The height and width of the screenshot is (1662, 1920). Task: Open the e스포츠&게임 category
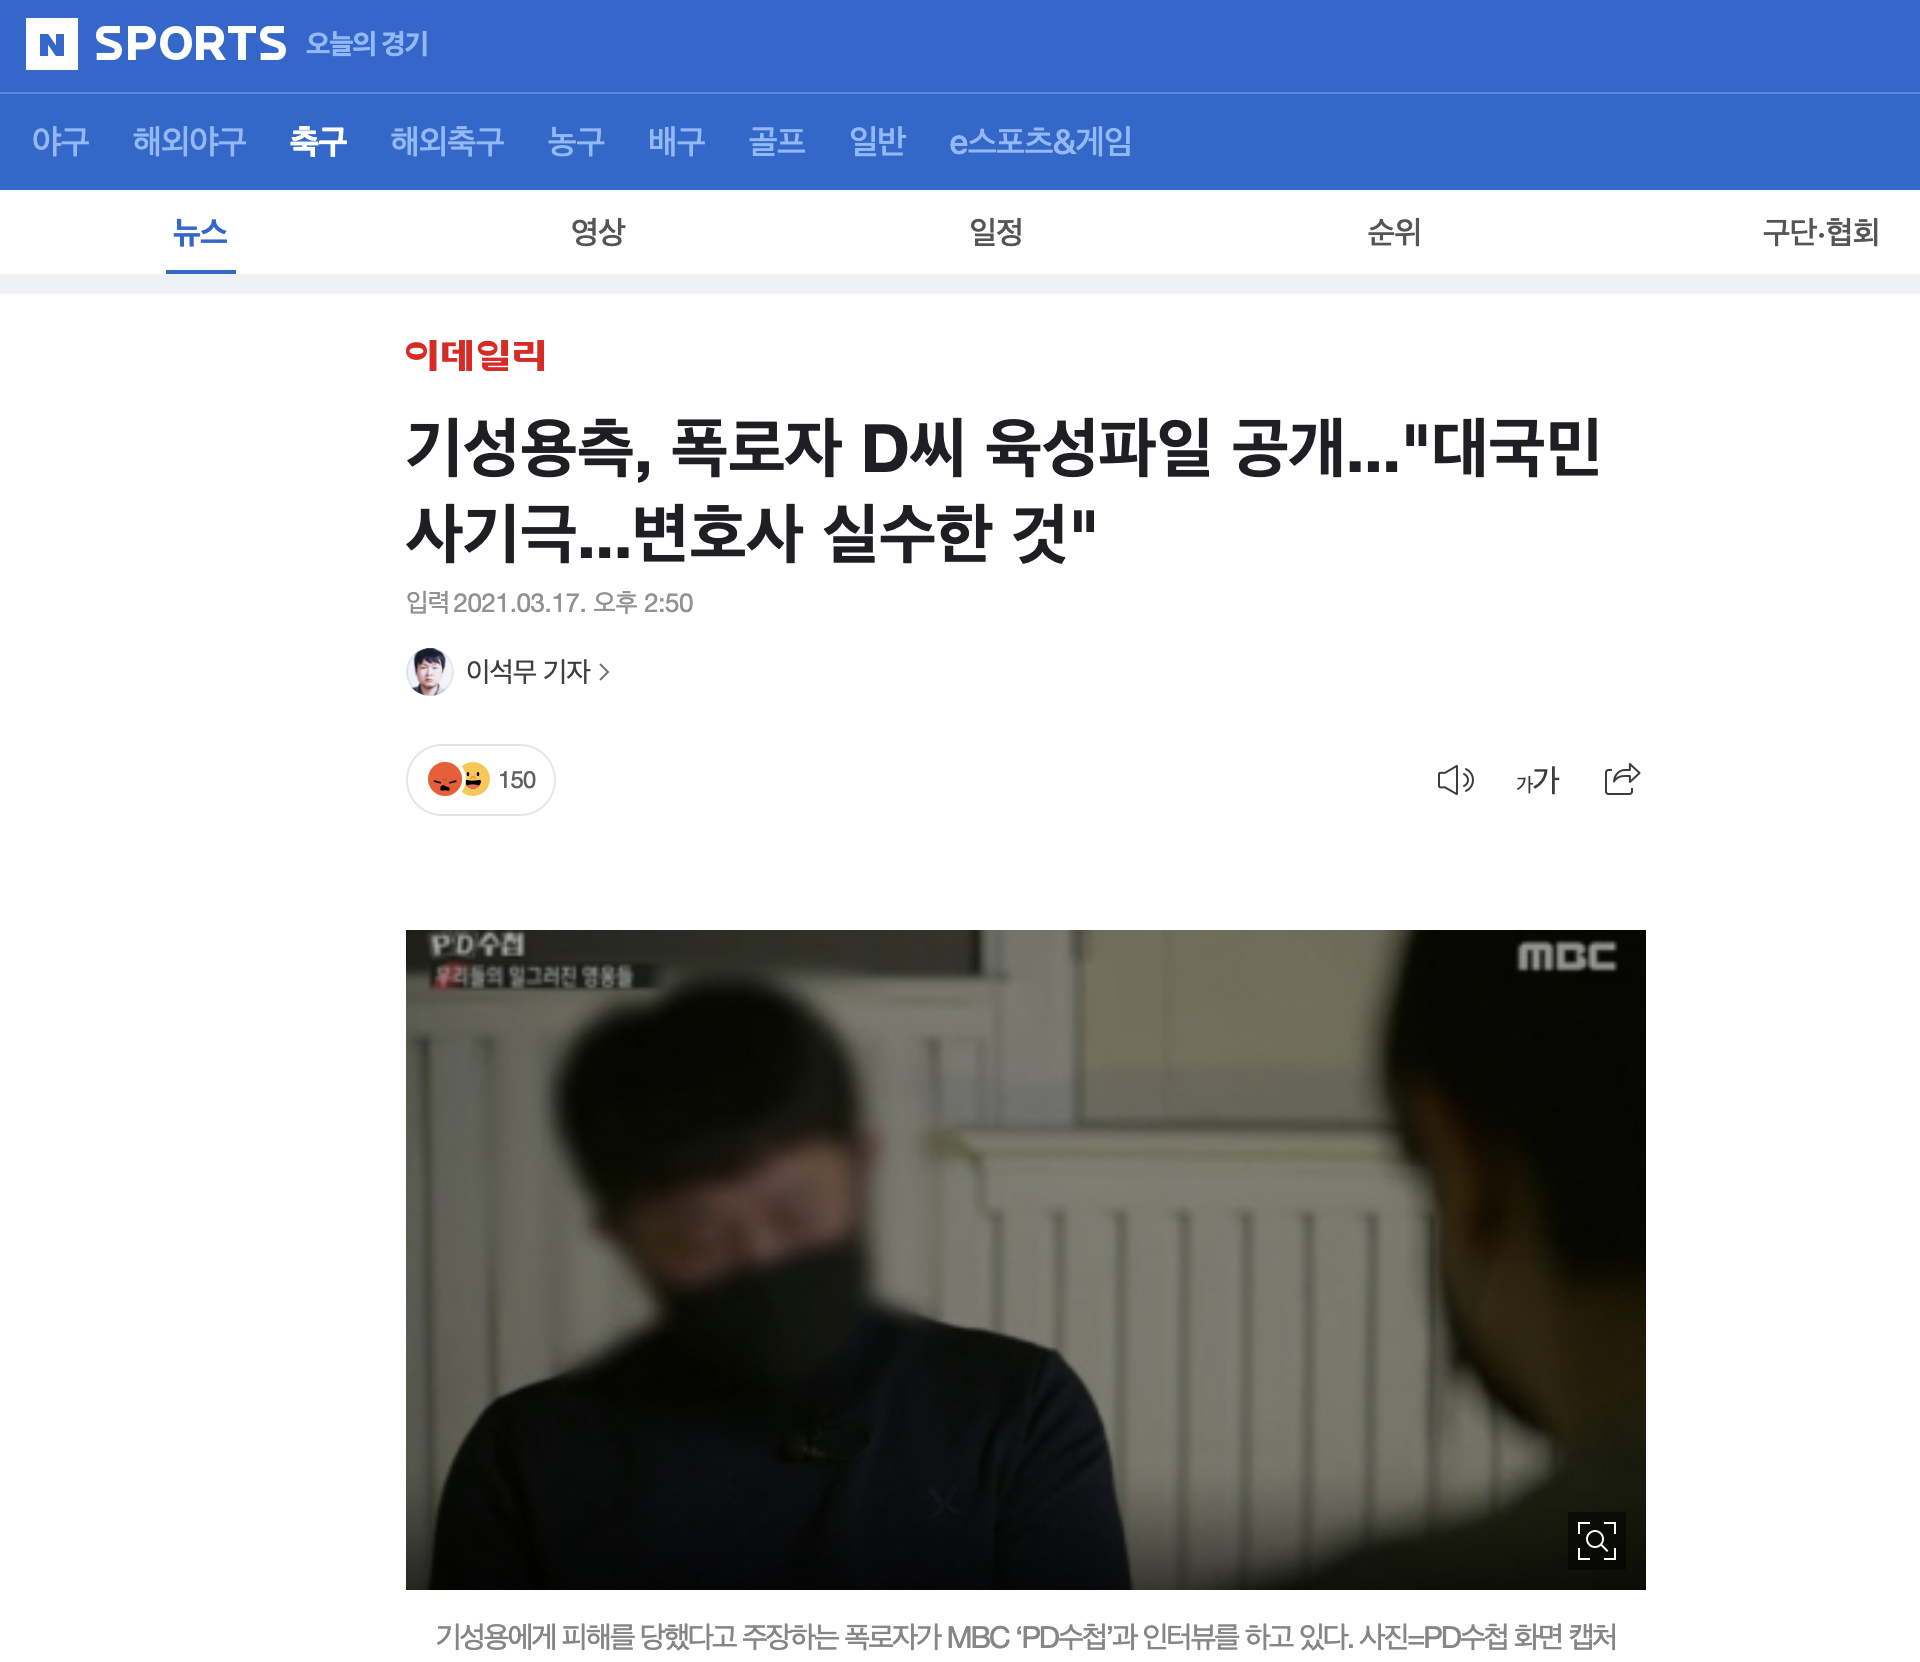1040,141
